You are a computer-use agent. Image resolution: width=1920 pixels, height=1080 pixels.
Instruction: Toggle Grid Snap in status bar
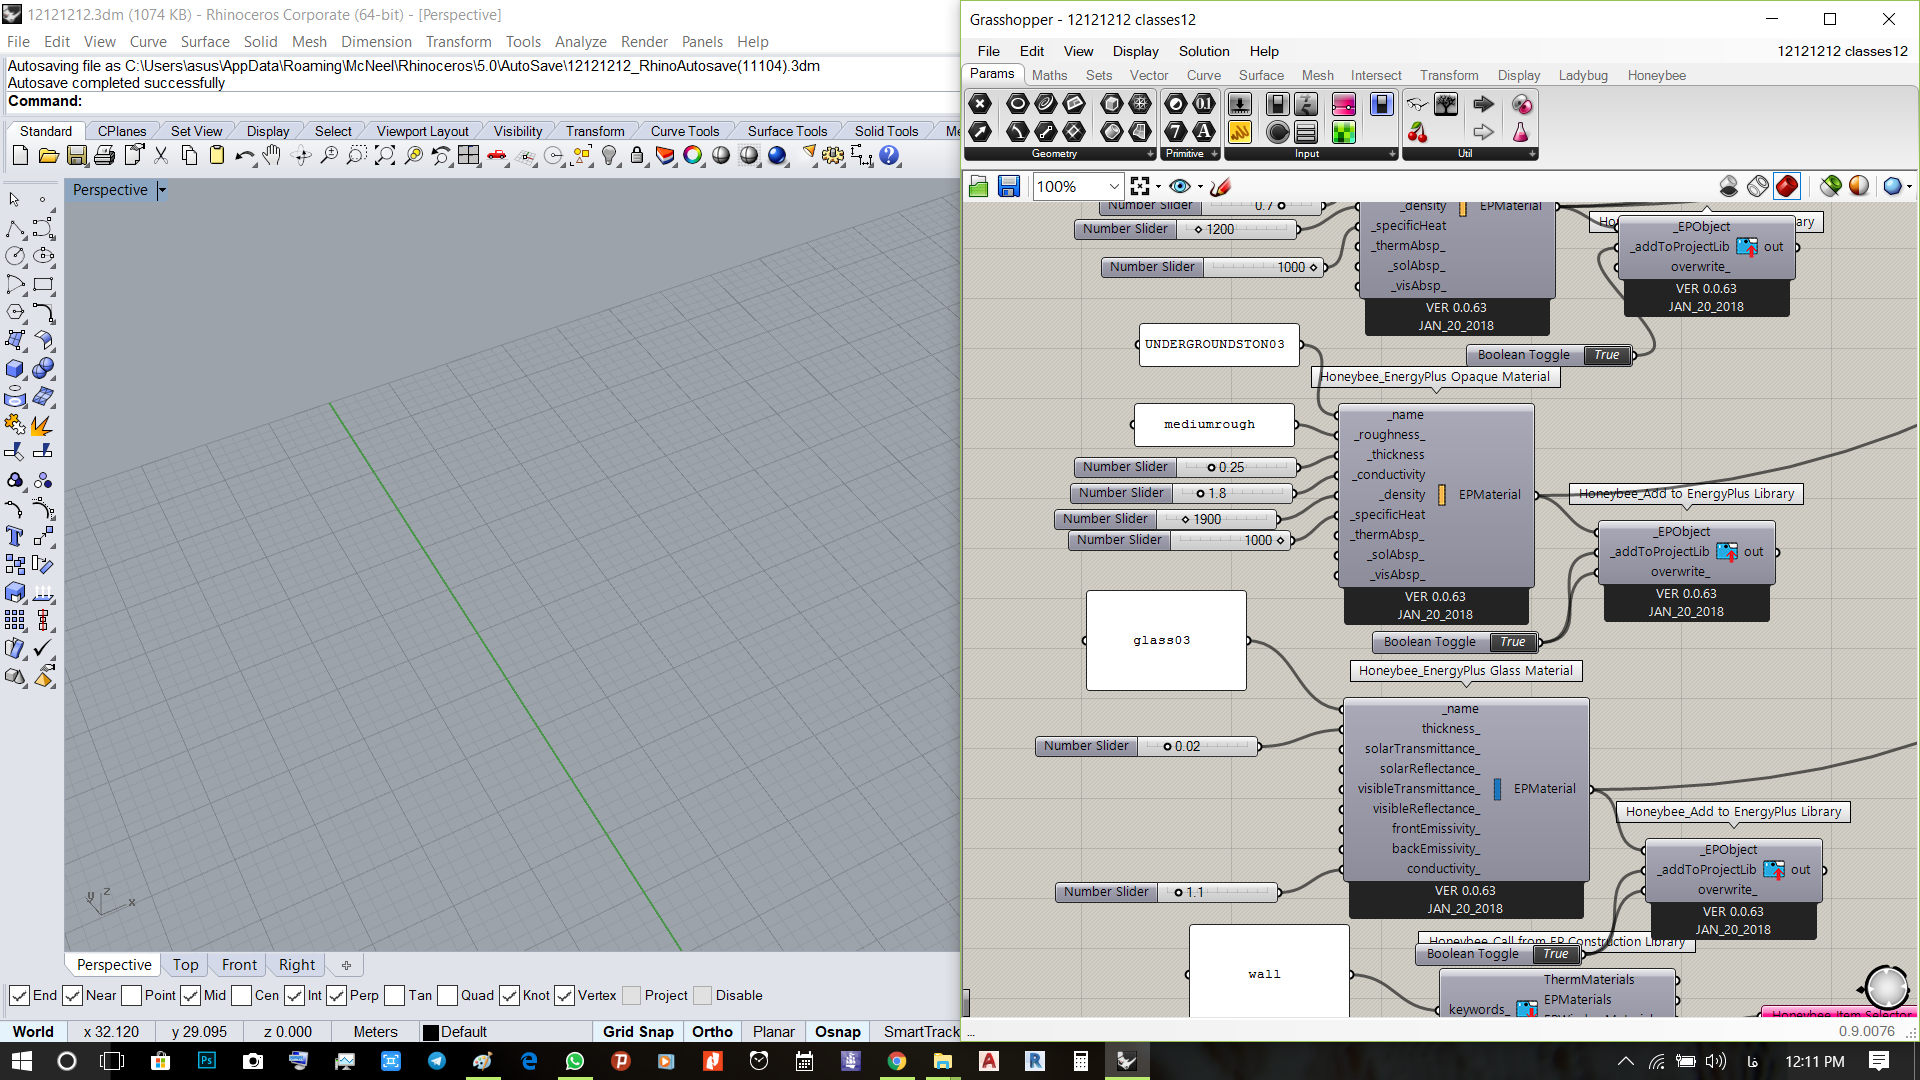[x=638, y=1032]
